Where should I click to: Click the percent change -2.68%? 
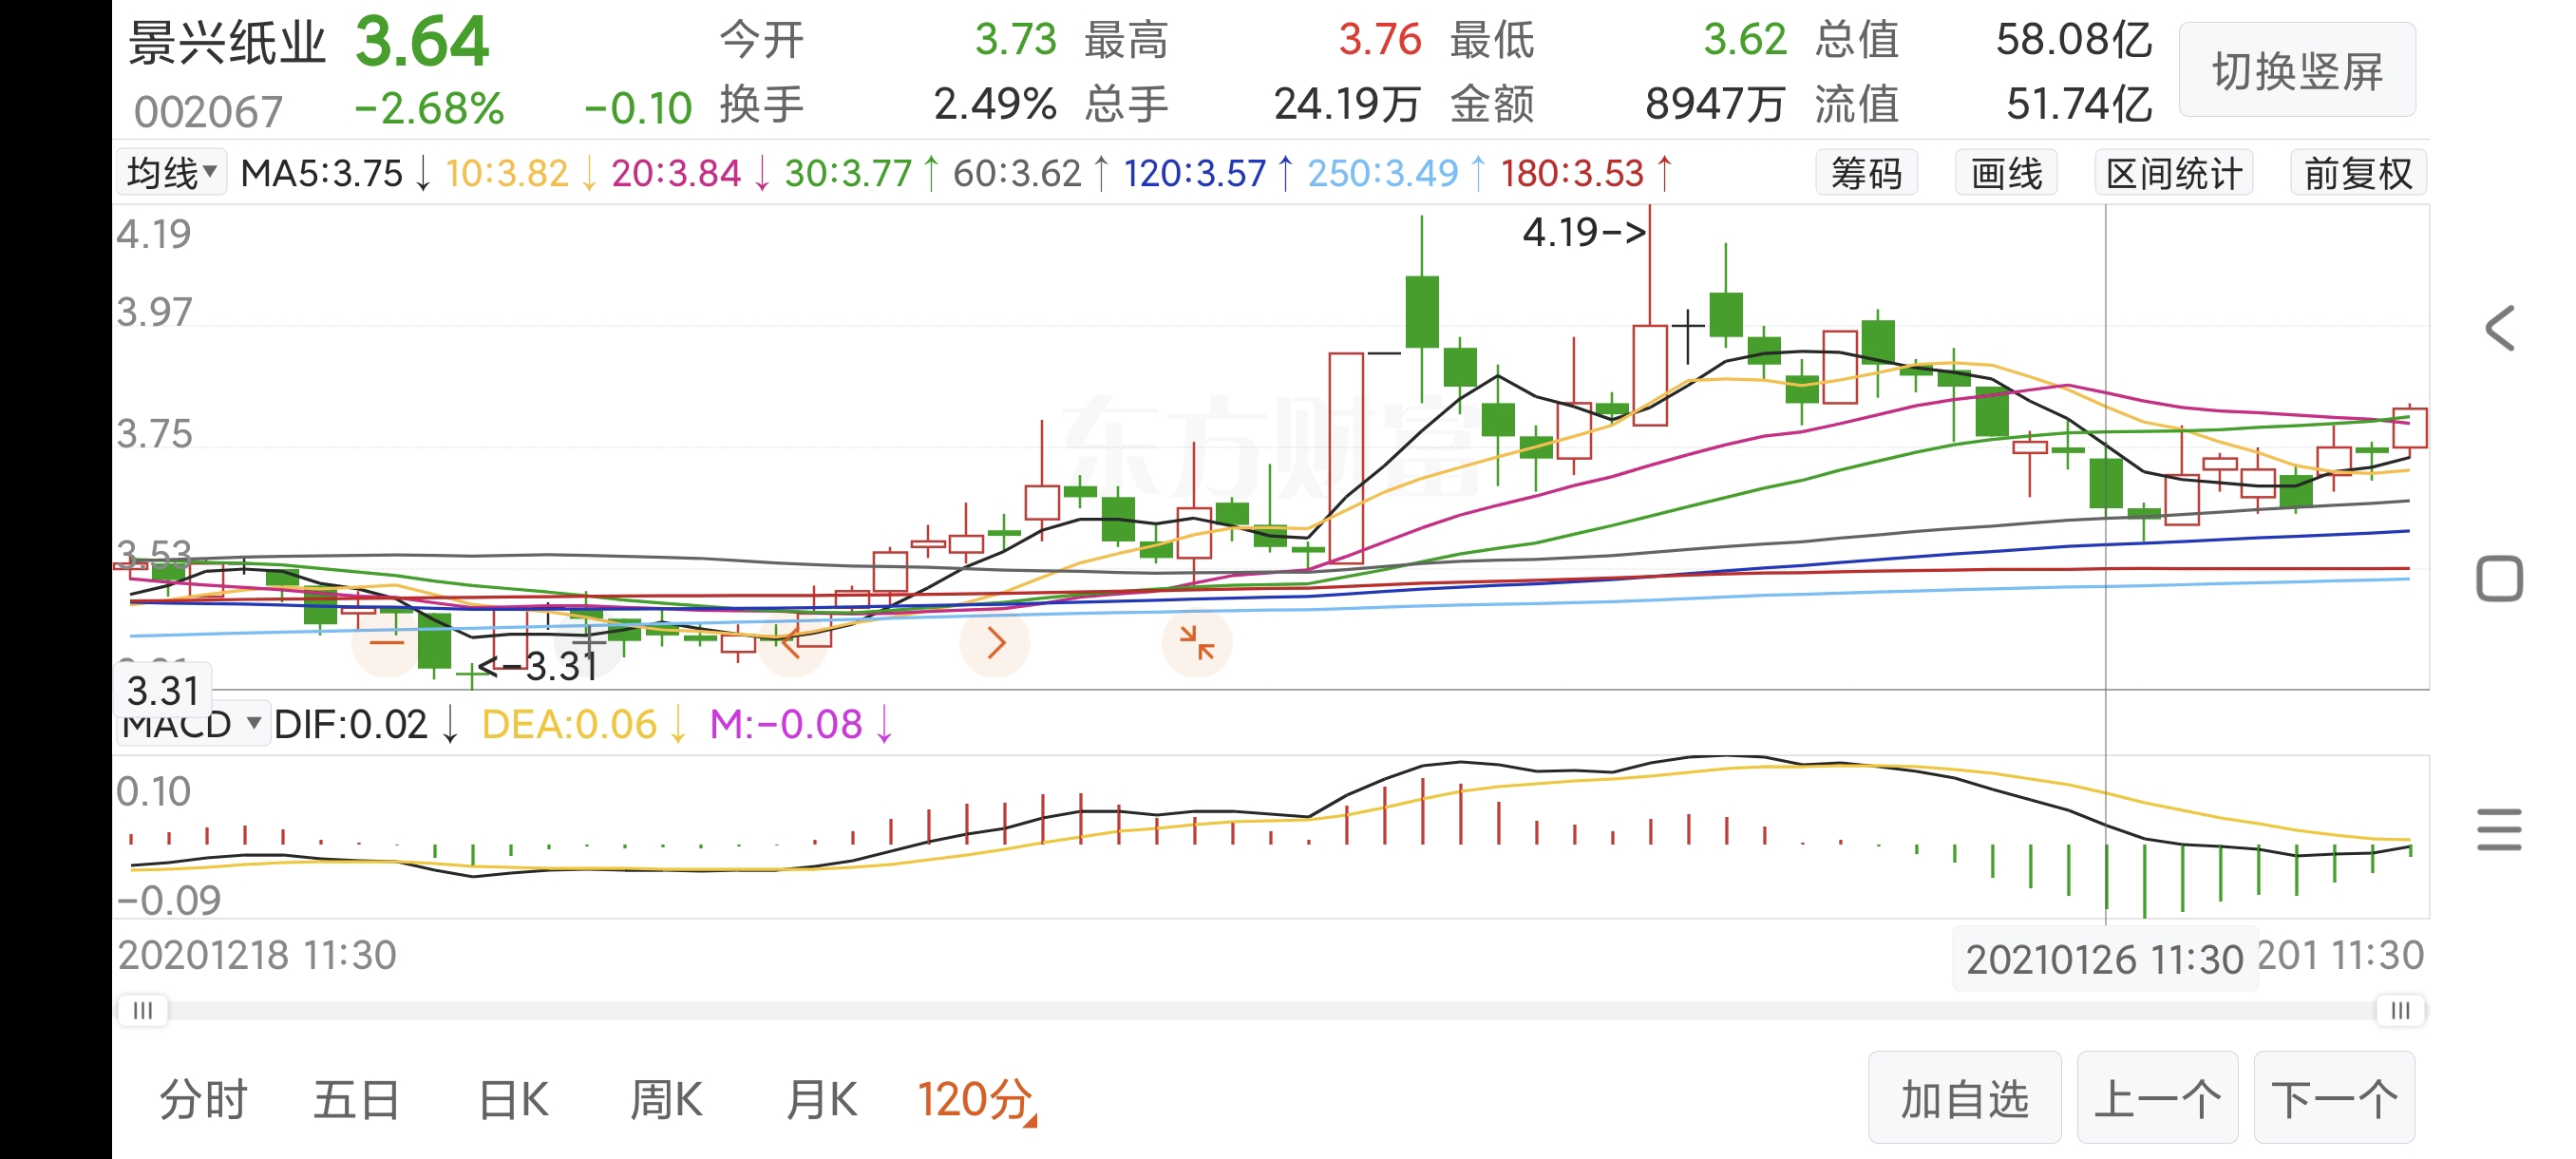click(429, 109)
